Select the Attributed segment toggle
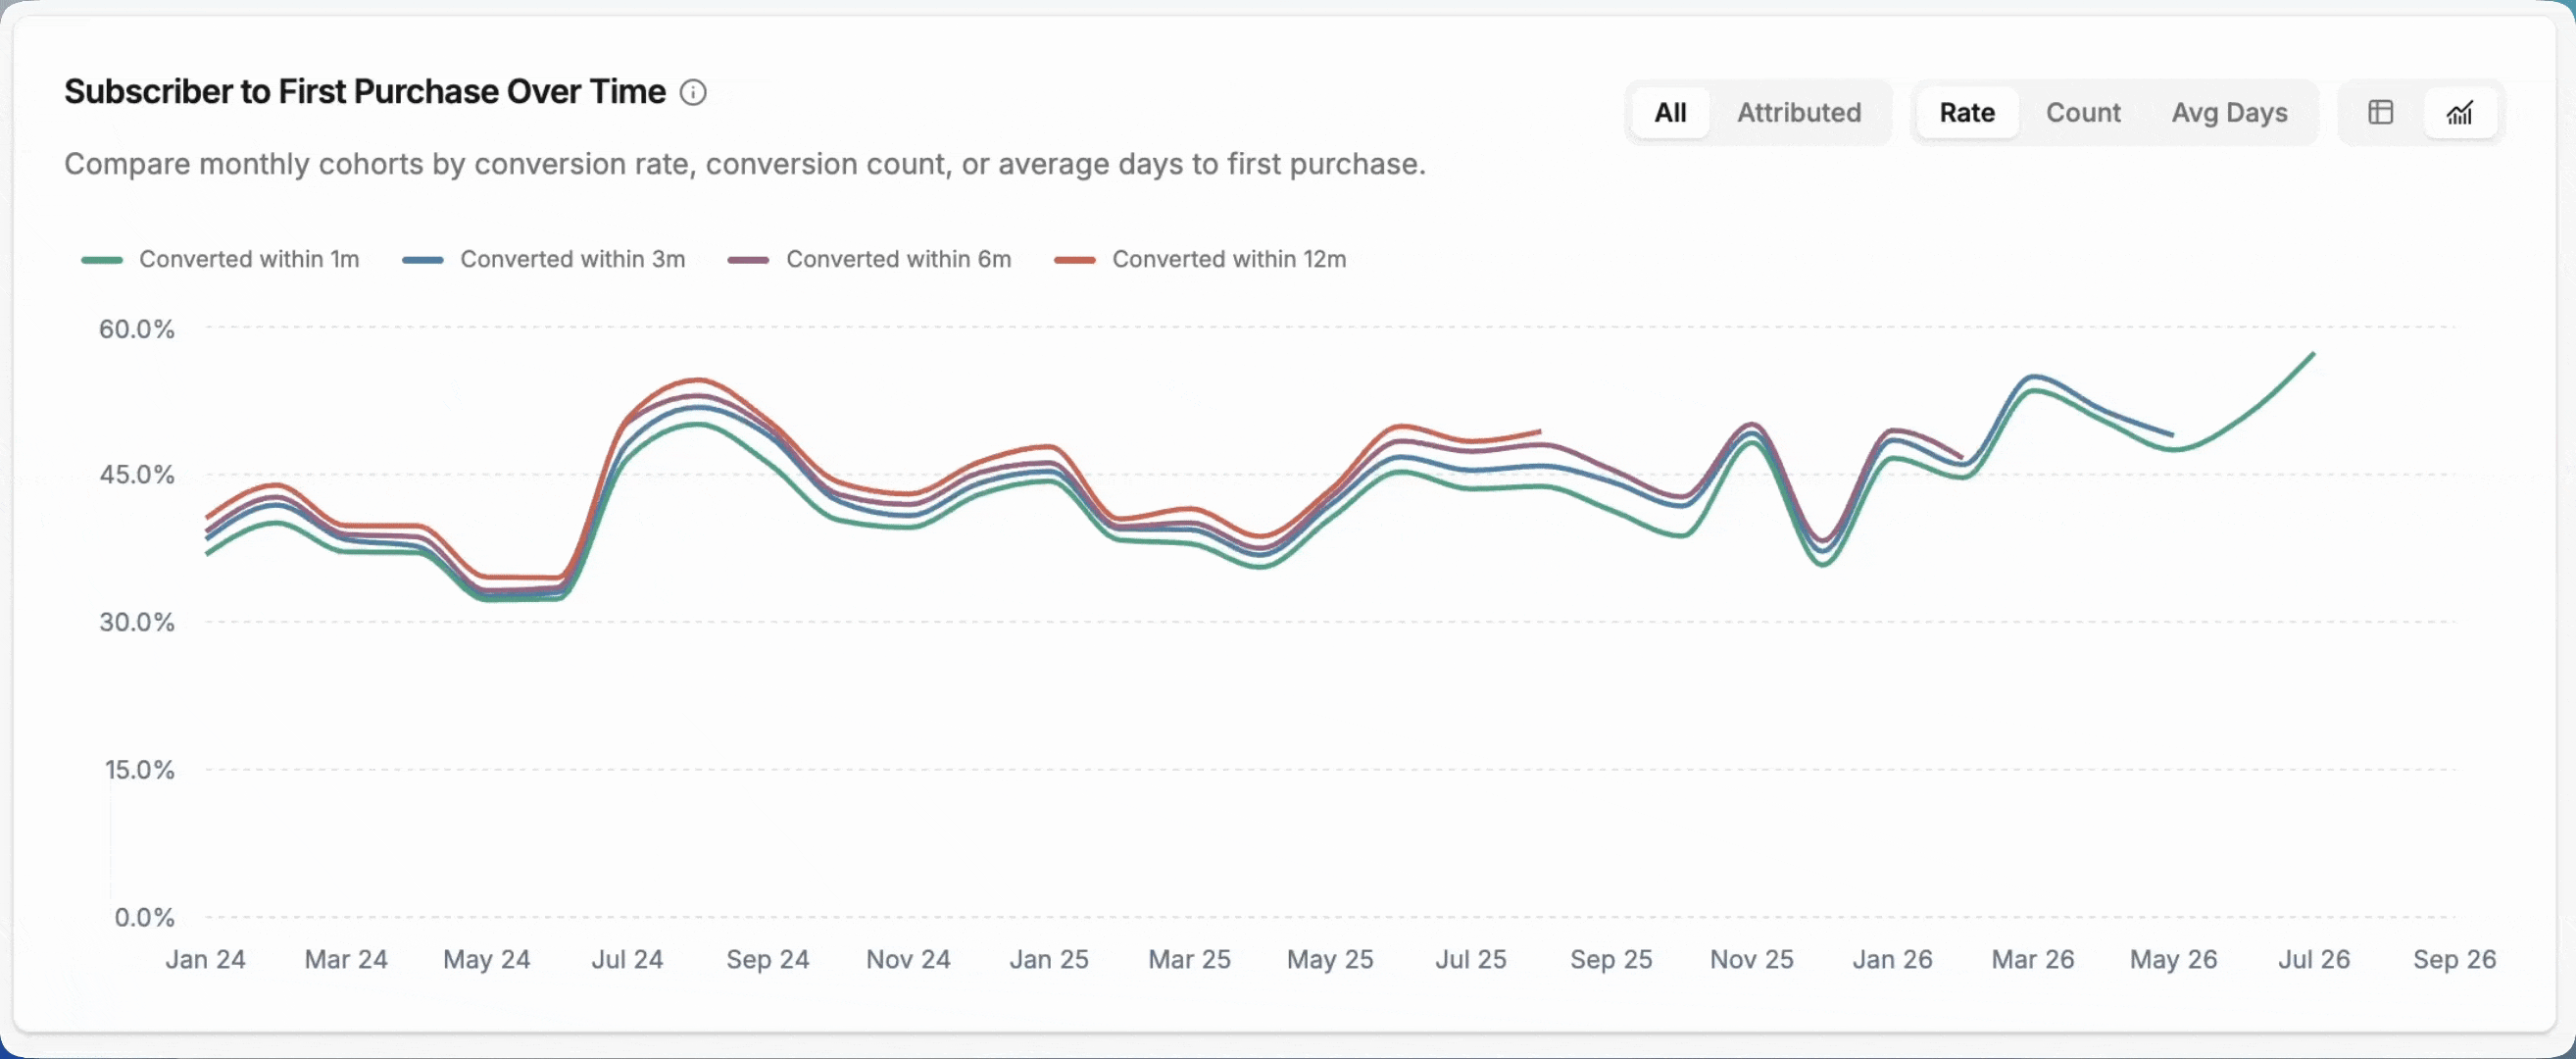This screenshot has height=1059, width=2576. (1799, 112)
